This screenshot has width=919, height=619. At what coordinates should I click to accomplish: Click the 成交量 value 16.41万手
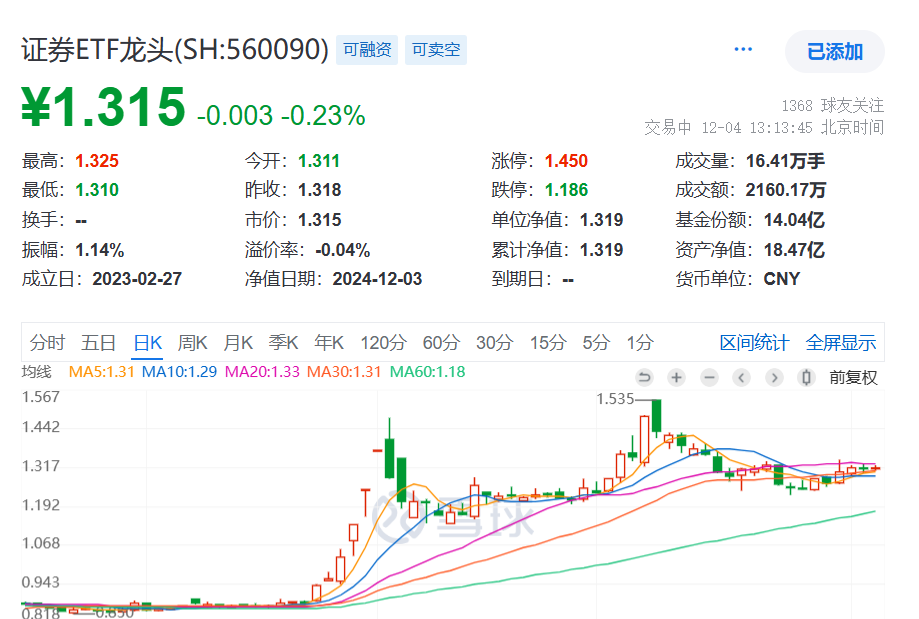pos(785,161)
